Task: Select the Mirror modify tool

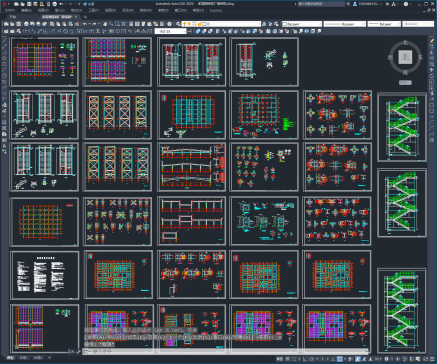Action: tap(432, 52)
